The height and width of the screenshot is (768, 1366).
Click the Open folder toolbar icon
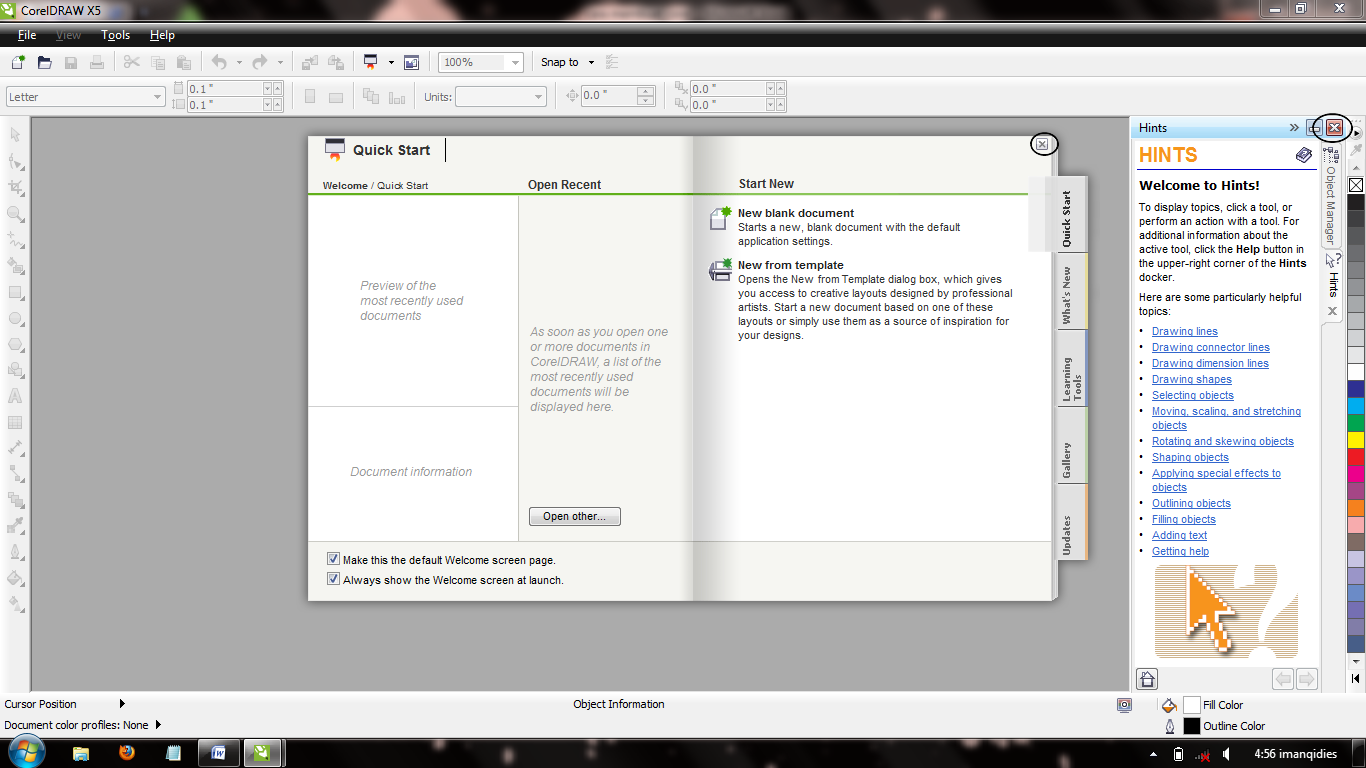(44, 62)
